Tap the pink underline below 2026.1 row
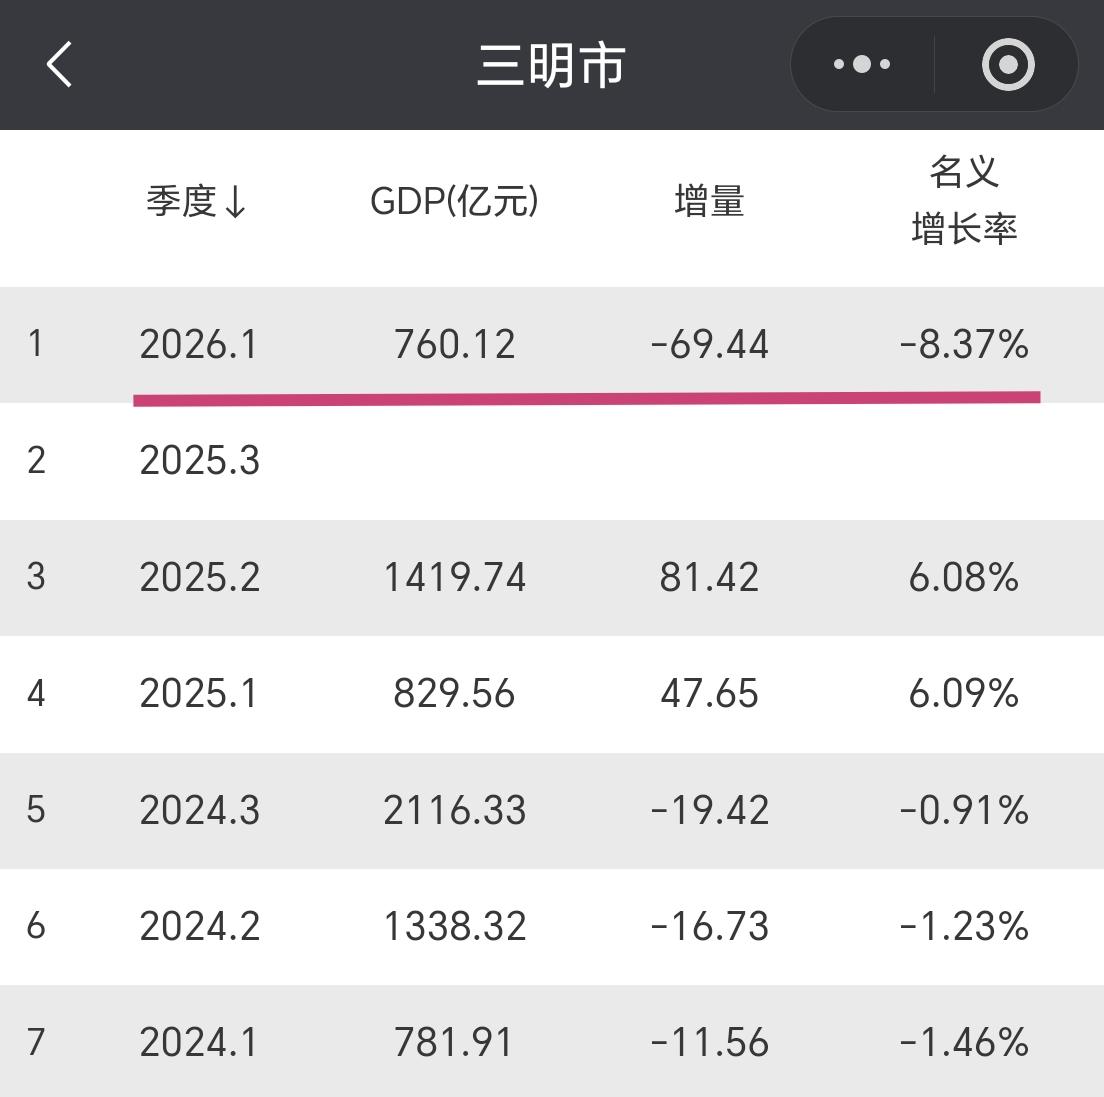Image resolution: width=1104 pixels, height=1097 pixels. [587, 397]
